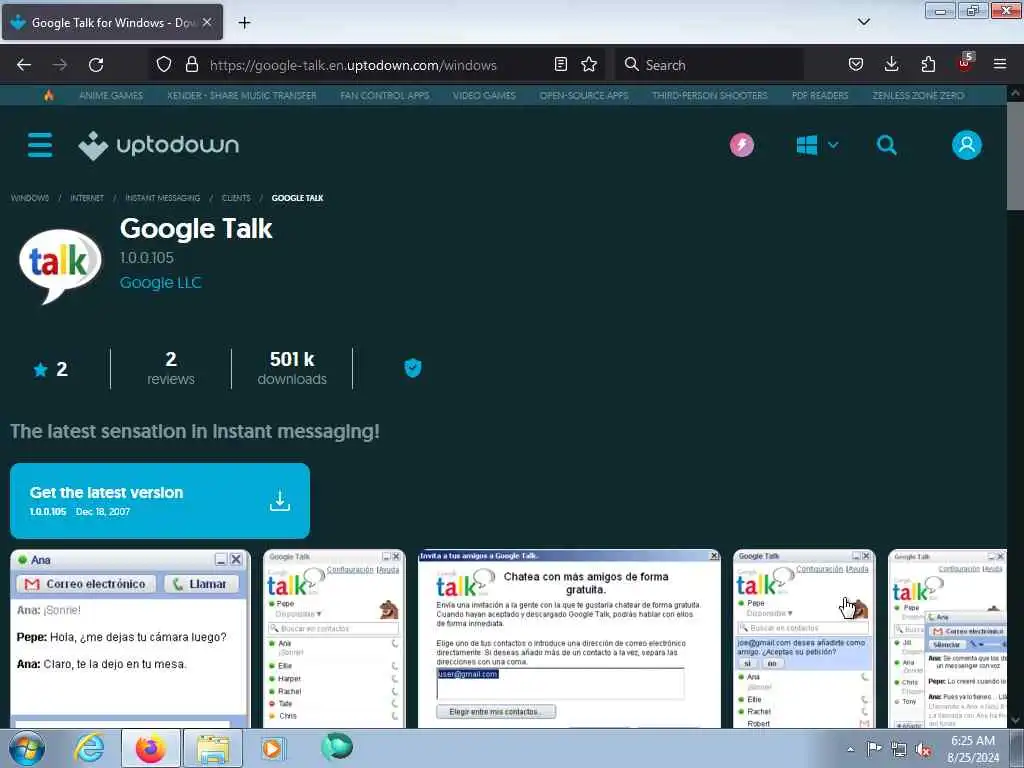Click the taskbar clock 6:25 AM
The height and width of the screenshot is (768, 1024).
pos(973,749)
